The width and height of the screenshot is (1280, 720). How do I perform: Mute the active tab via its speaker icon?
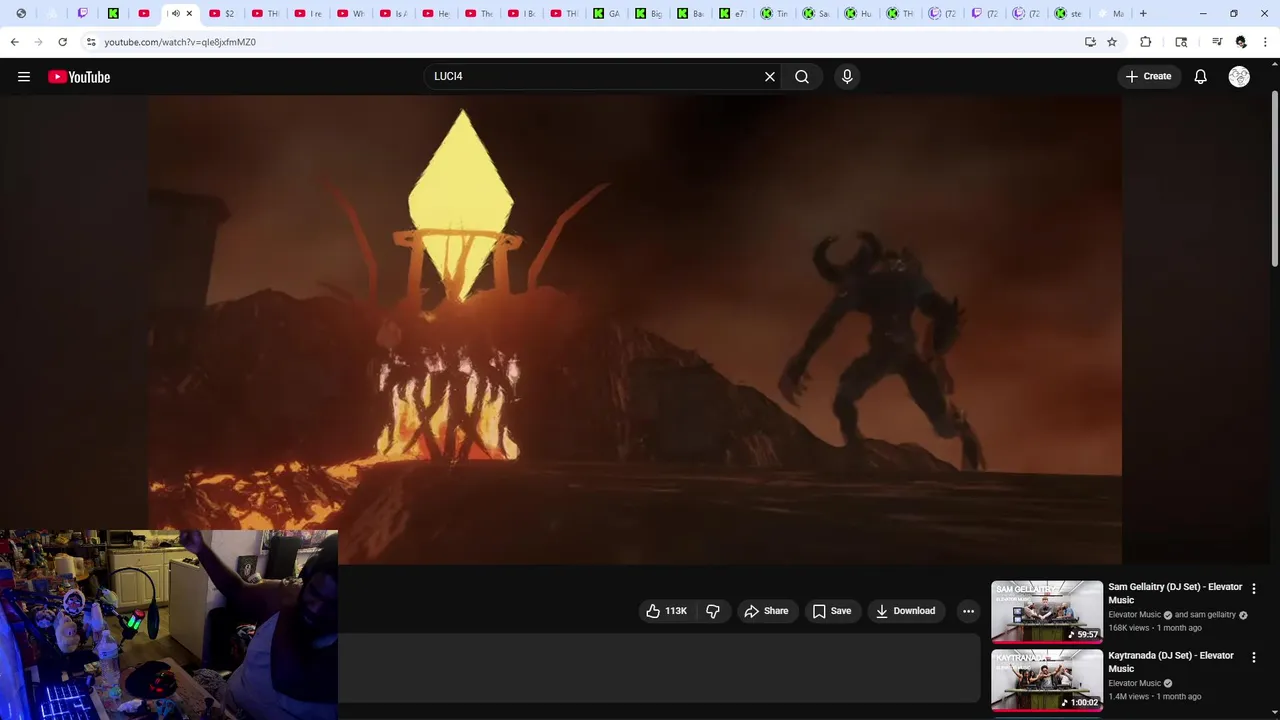click(175, 14)
